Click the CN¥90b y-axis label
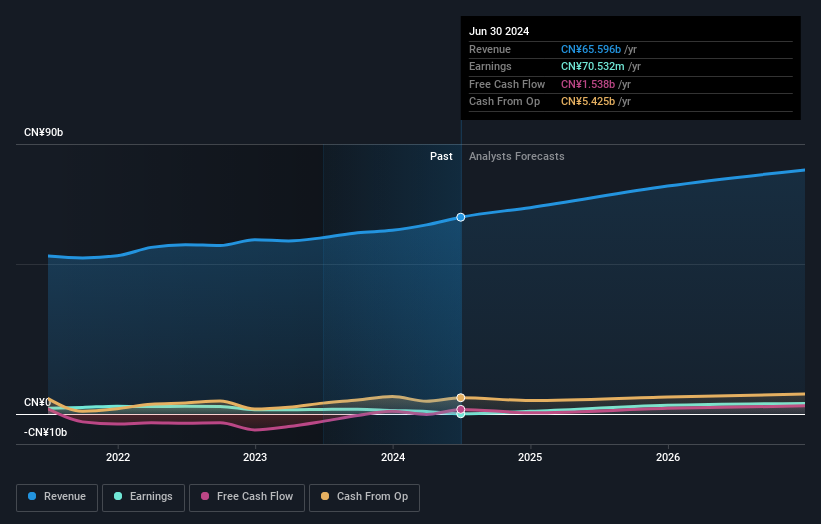The width and height of the screenshot is (821, 524). coord(43,132)
